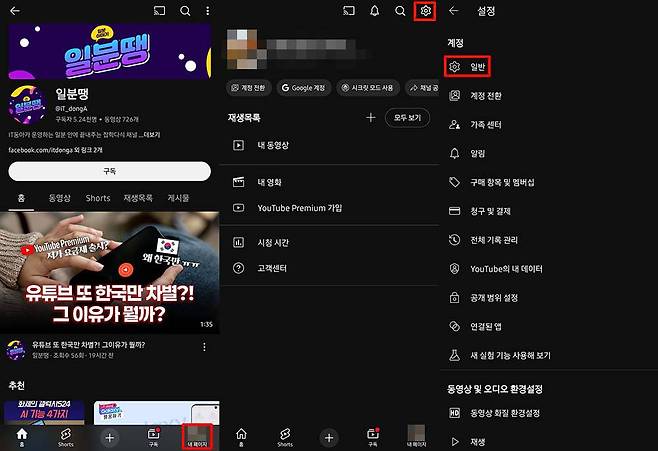
Task: Add a new playlist with the plus icon
Action: [371, 118]
